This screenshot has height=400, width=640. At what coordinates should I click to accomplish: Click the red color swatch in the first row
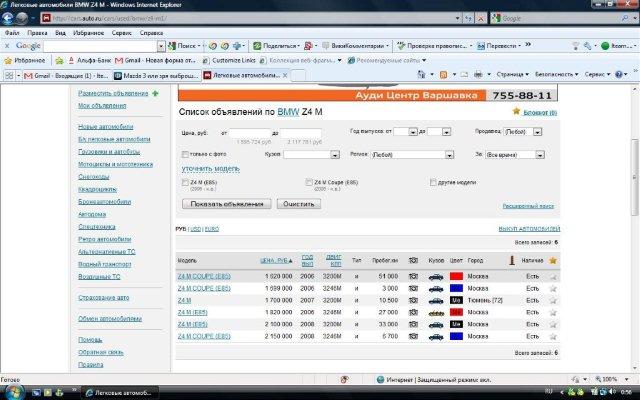[455, 275]
